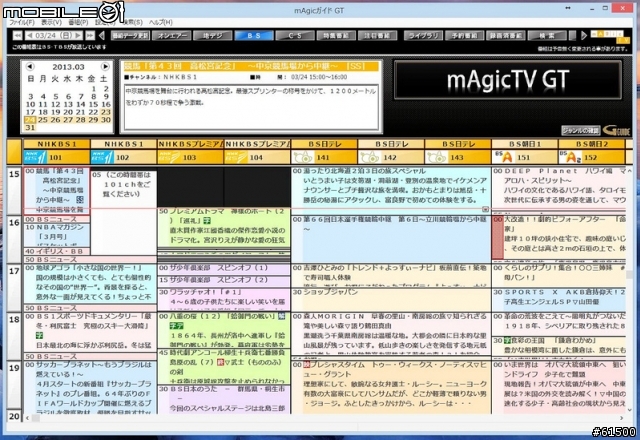Image resolution: width=640 pixels, height=440 pixels.
Task: Select day 23 in the calendar
Action: click(x=106, y=112)
